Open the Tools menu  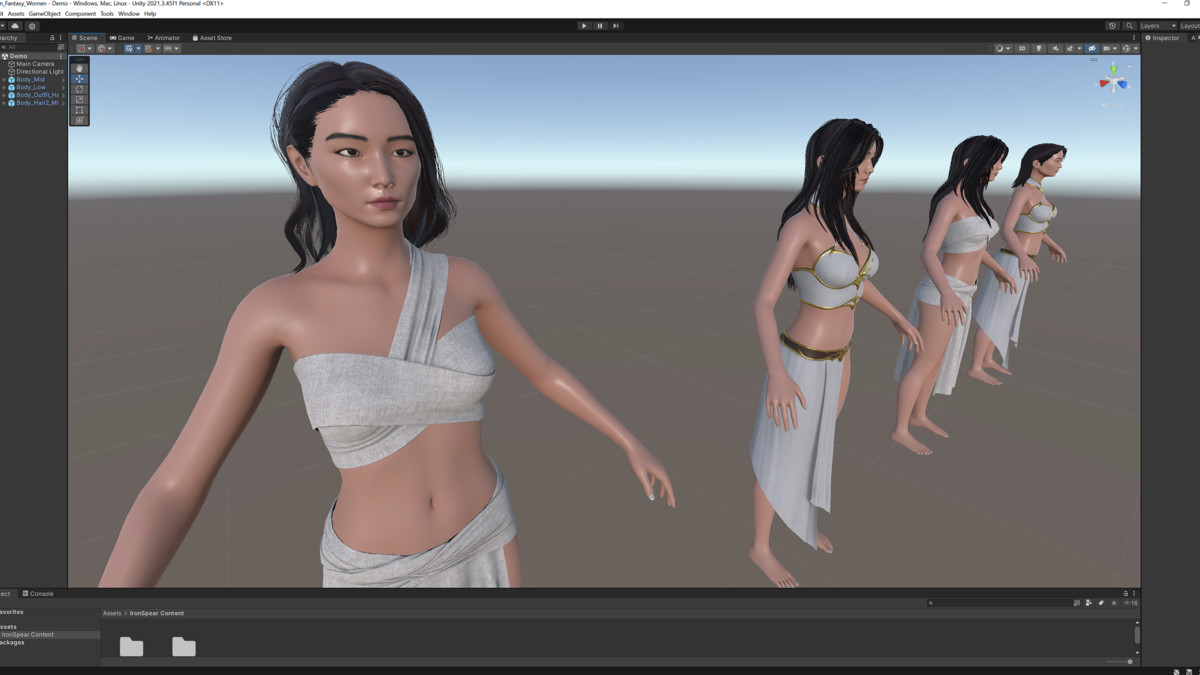tap(107, 14)
